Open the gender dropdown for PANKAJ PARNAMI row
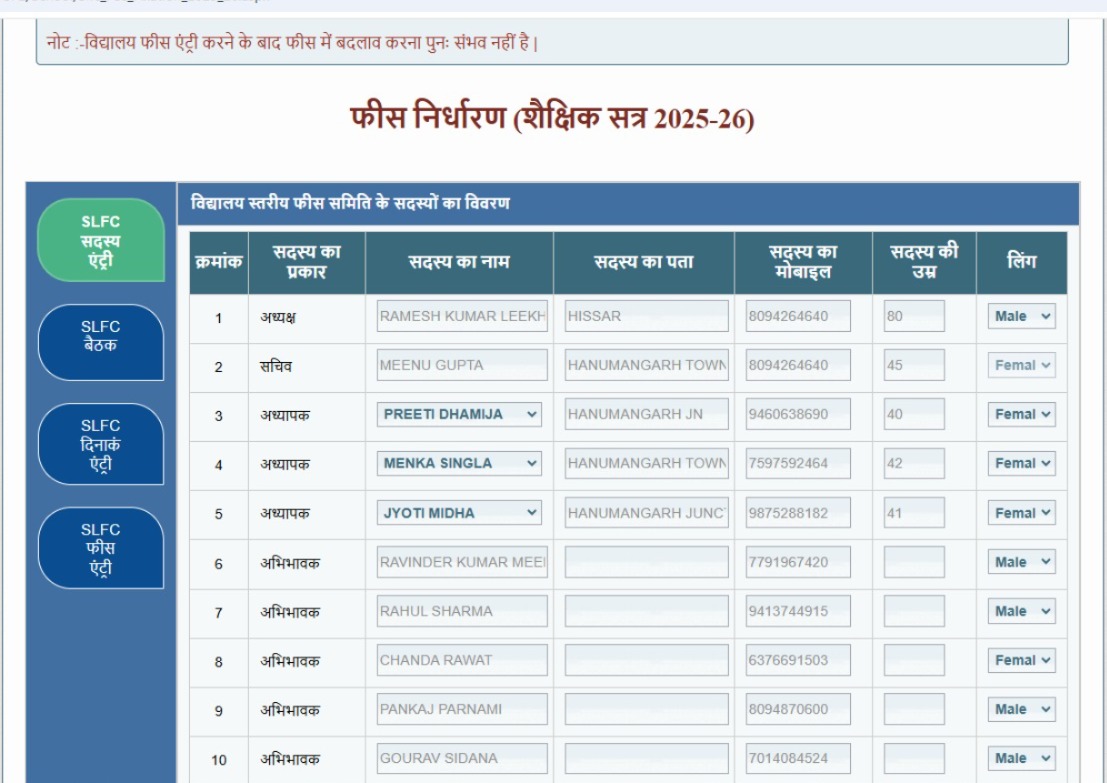1107x783 pixels. click(x=1022, y=709)
